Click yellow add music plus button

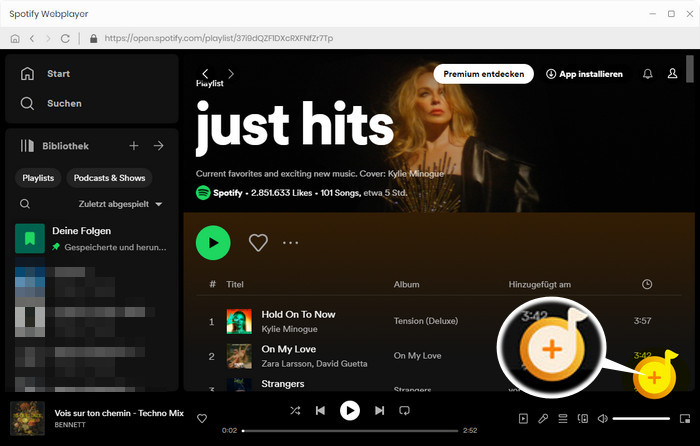[654, 378]
